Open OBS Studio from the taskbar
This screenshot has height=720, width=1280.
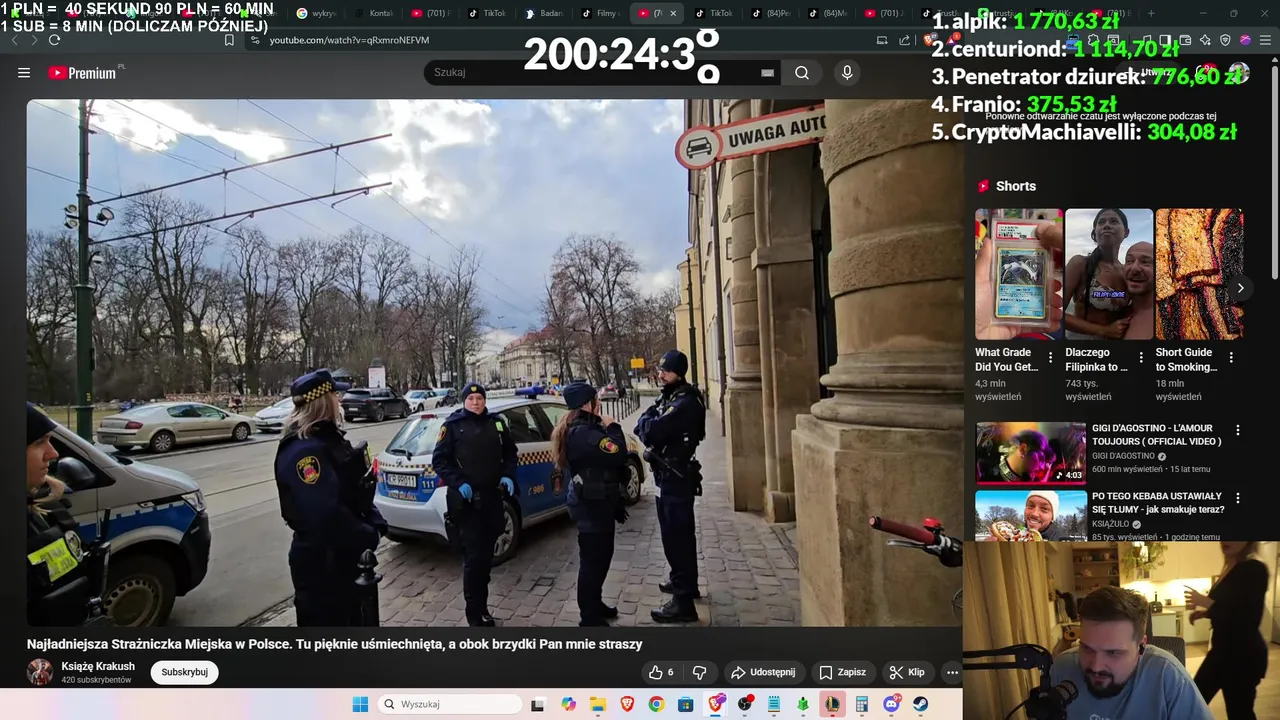point(745,704)
